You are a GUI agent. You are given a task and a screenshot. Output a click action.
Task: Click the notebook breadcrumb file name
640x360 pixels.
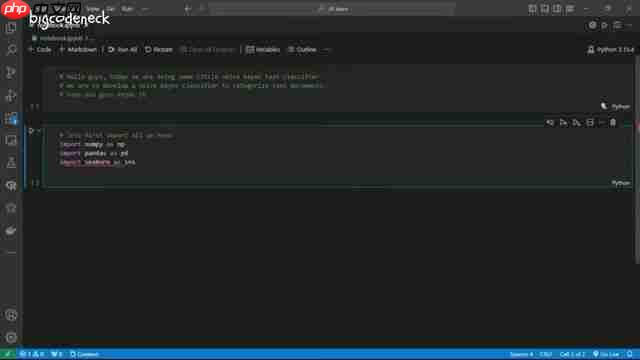[x=61, y=38]
